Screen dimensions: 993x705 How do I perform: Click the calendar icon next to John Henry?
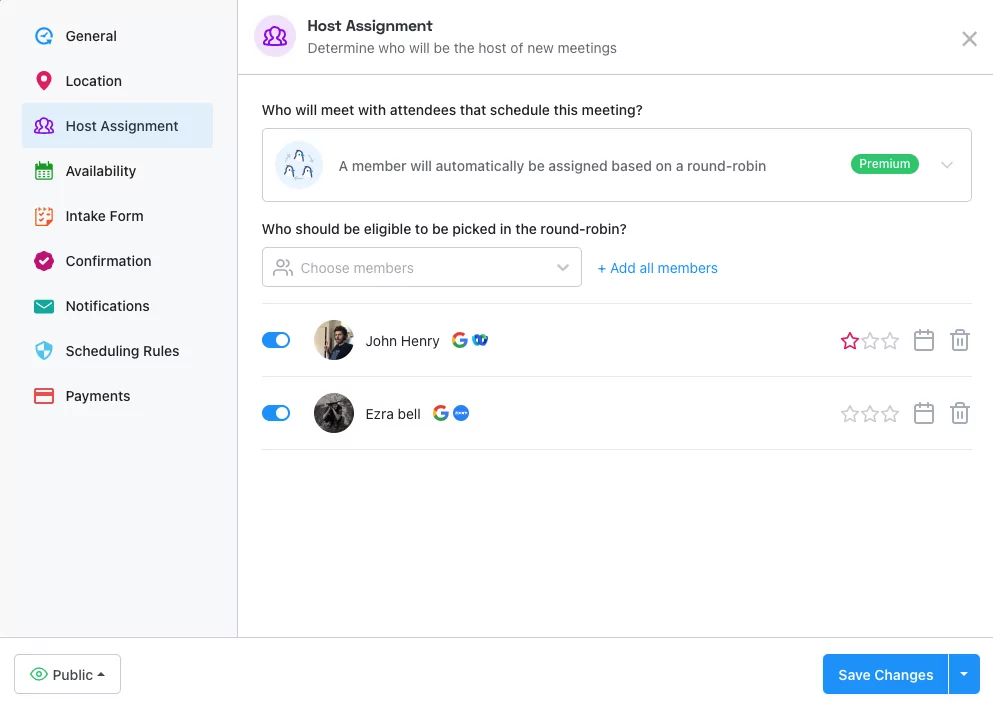click(923, 340)
